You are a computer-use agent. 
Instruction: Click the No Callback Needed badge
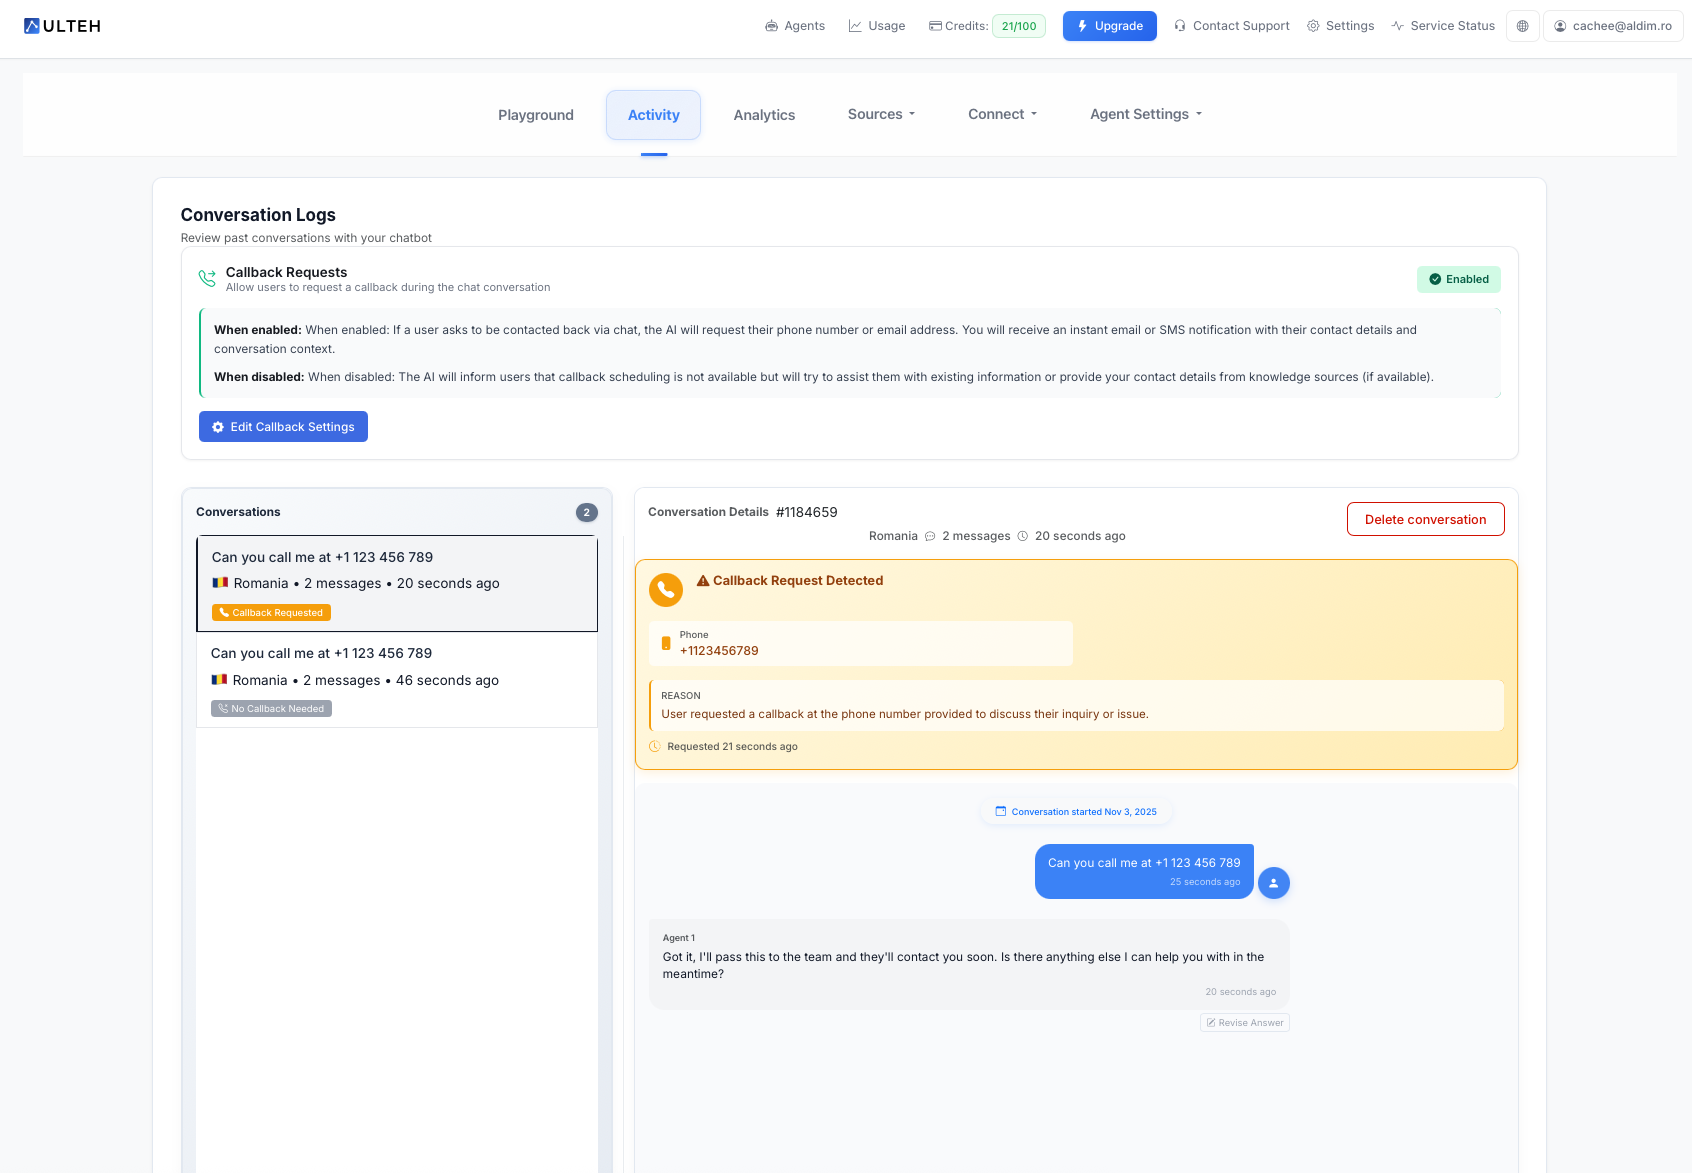pos(271,708)
